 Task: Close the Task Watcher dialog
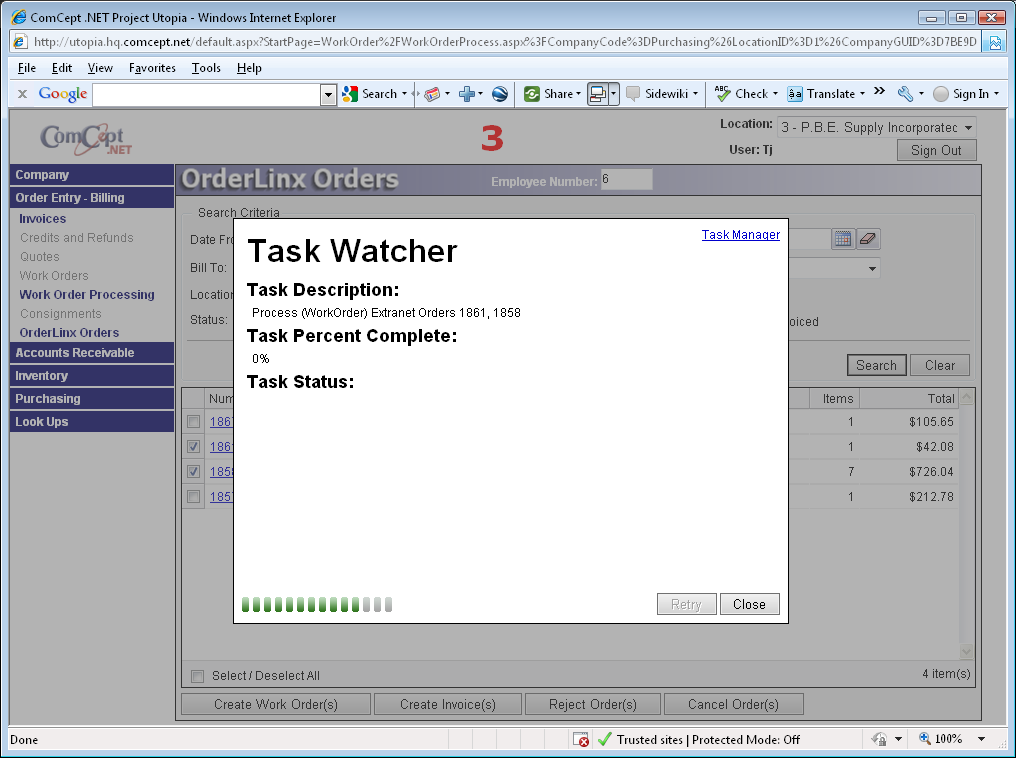click(749, 604)
